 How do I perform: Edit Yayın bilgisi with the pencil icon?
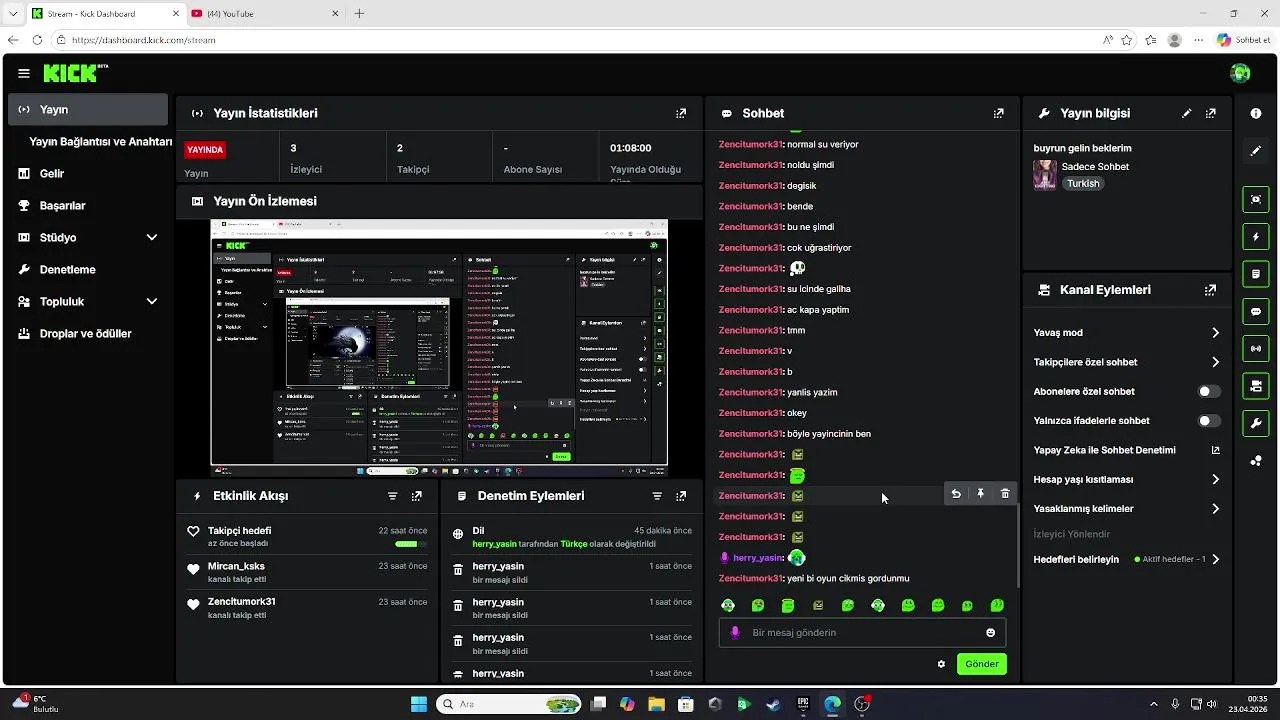[x=1187, y=114]
